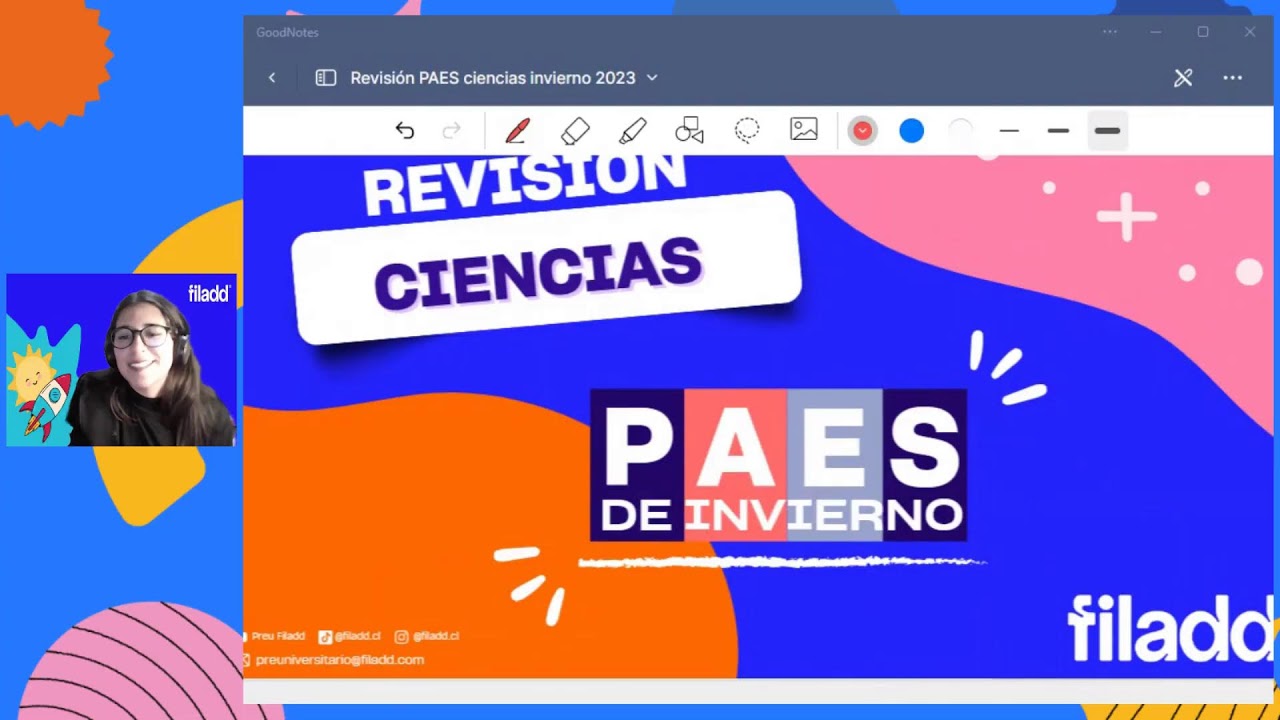The image size is (1280, 720).
Task: Open the page sidebar panel icon
Action: click(x=326, y=78)
